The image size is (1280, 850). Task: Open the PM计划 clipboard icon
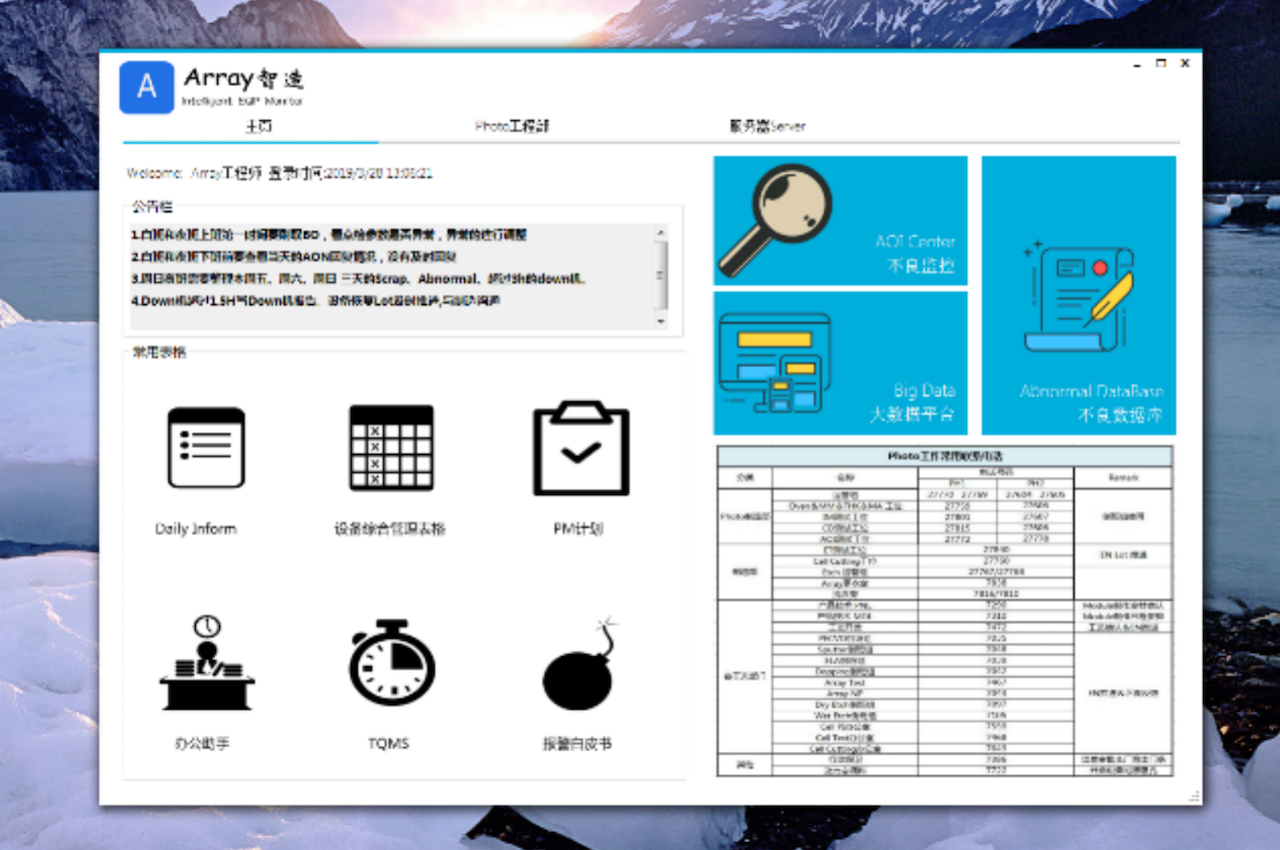(x=580, y=448)
